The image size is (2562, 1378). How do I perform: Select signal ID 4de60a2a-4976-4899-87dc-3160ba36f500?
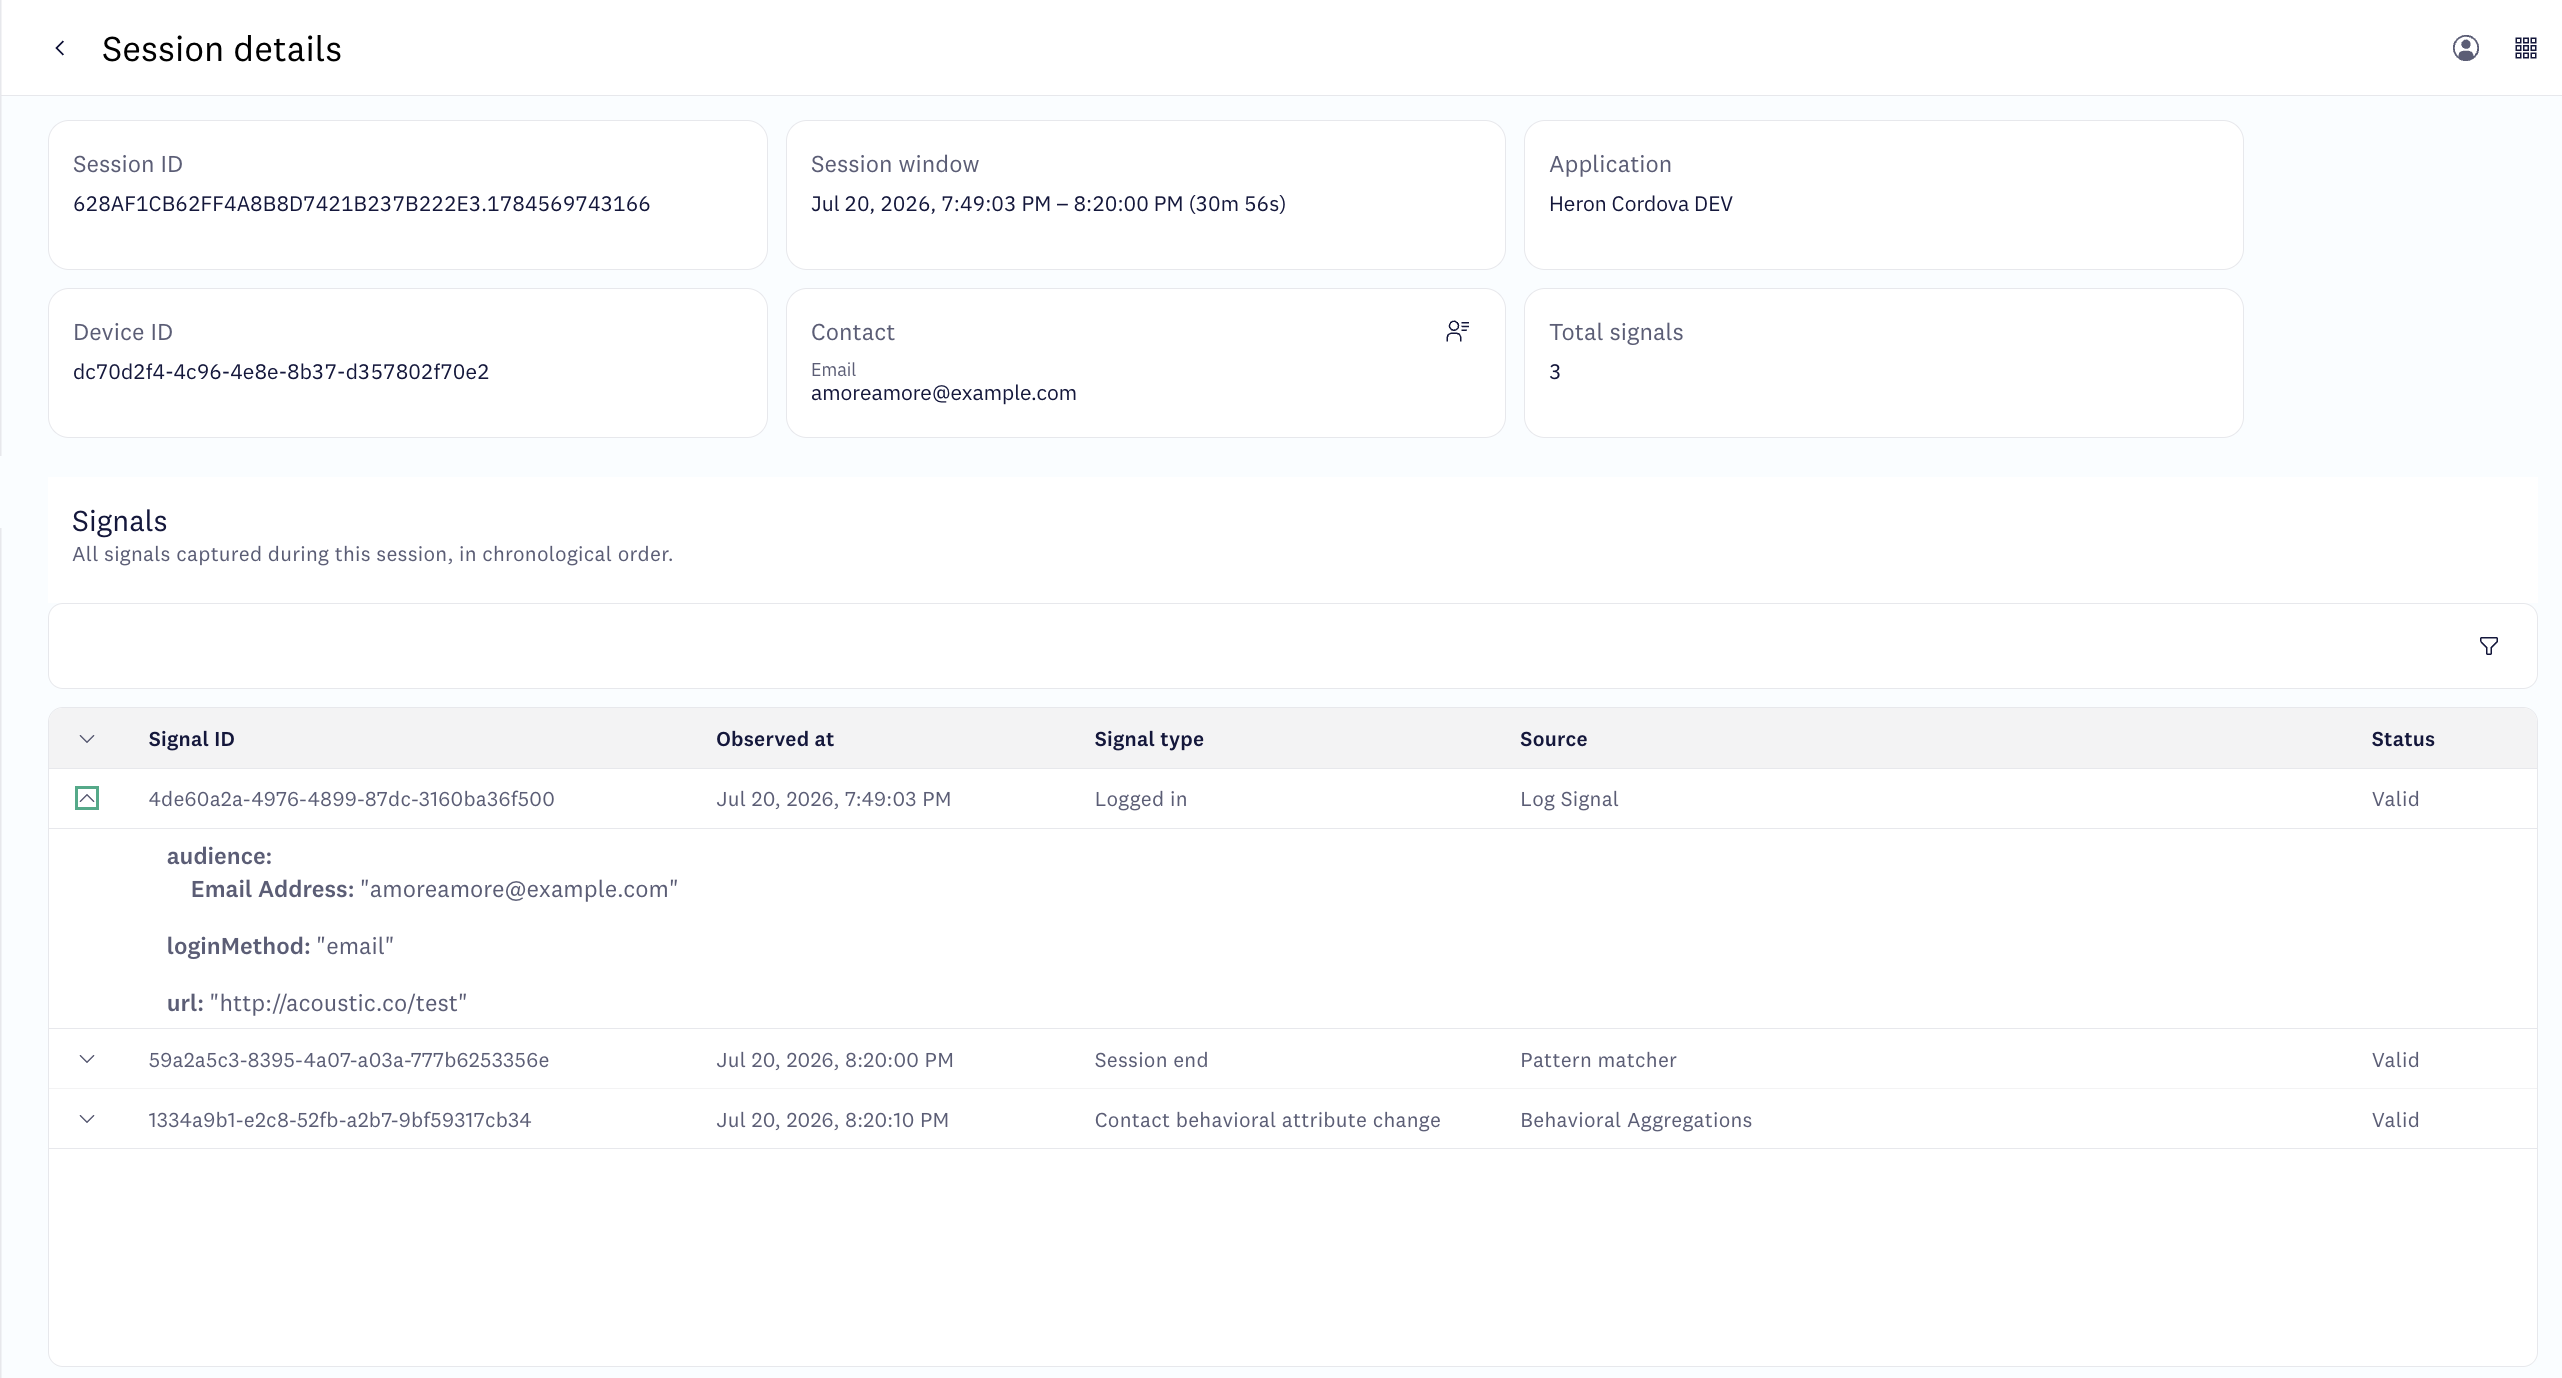tap(351, 799)
